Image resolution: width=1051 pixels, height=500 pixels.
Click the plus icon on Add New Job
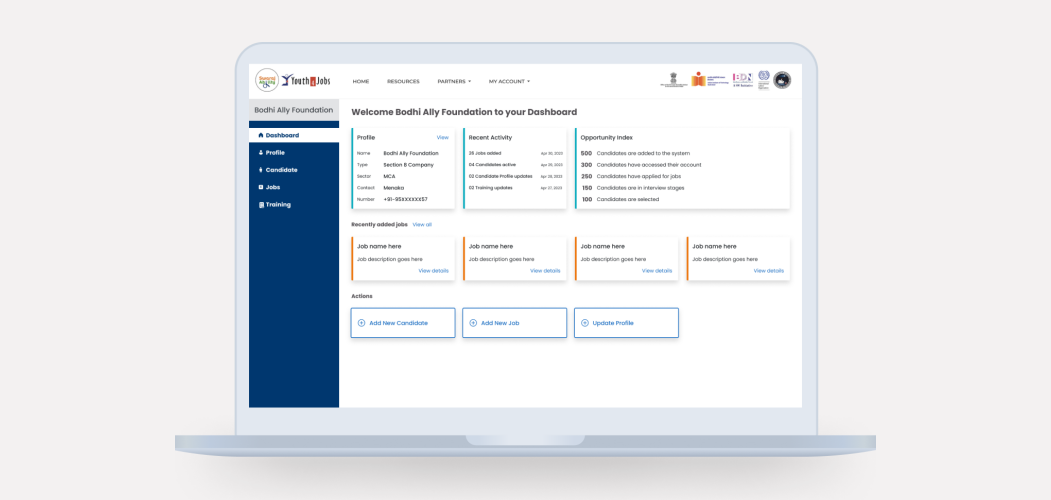pyautogui.click(x=473, y=323)
